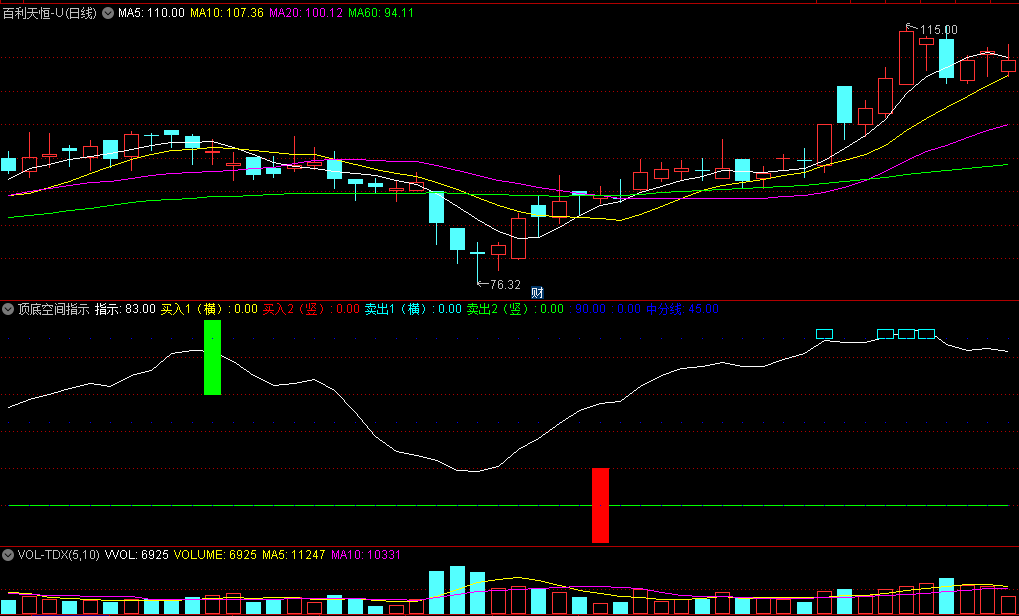Click the 财 financial marker icon
Screen dimensions: 1019x616
[537, 293]
